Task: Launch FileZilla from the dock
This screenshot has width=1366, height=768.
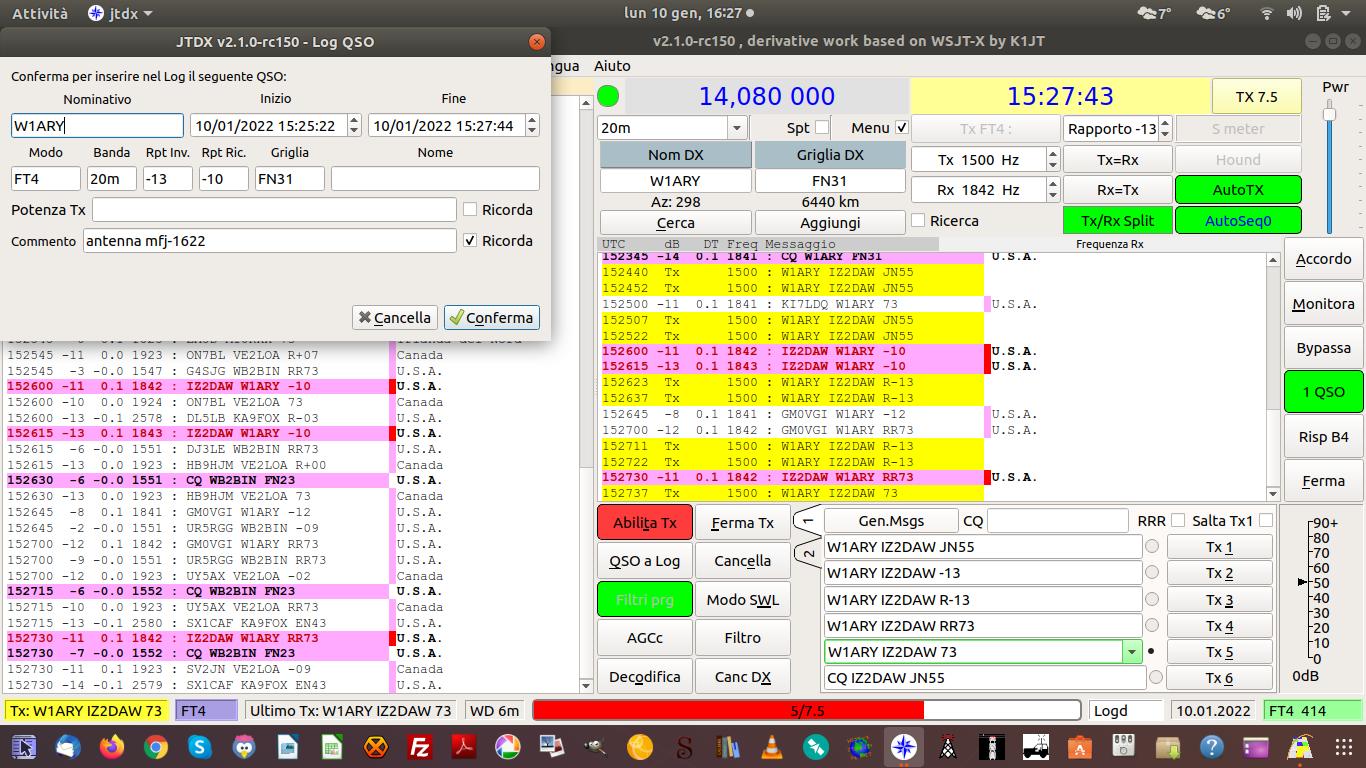Action: pos(420,746)
